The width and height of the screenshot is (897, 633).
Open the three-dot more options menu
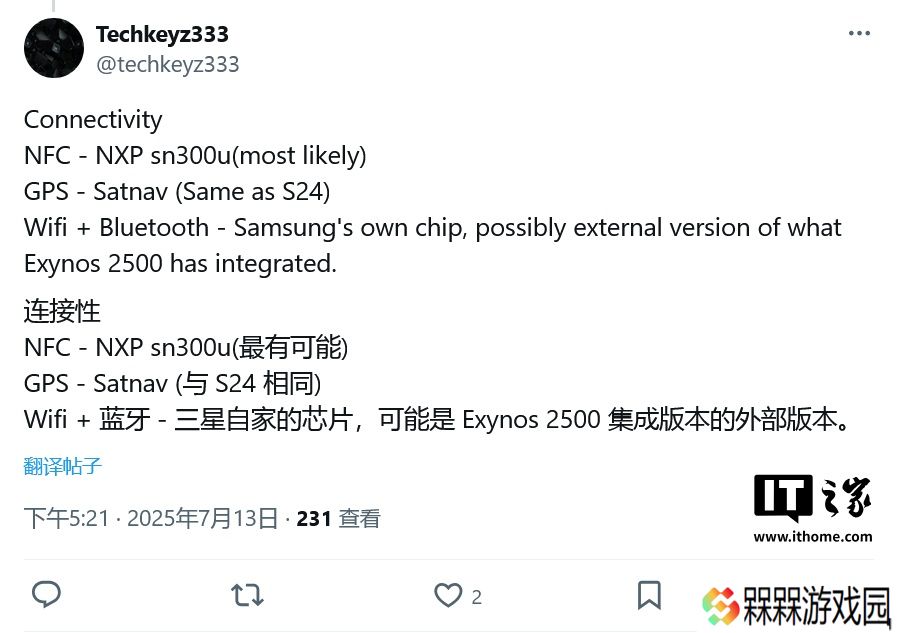coord(859,34)
